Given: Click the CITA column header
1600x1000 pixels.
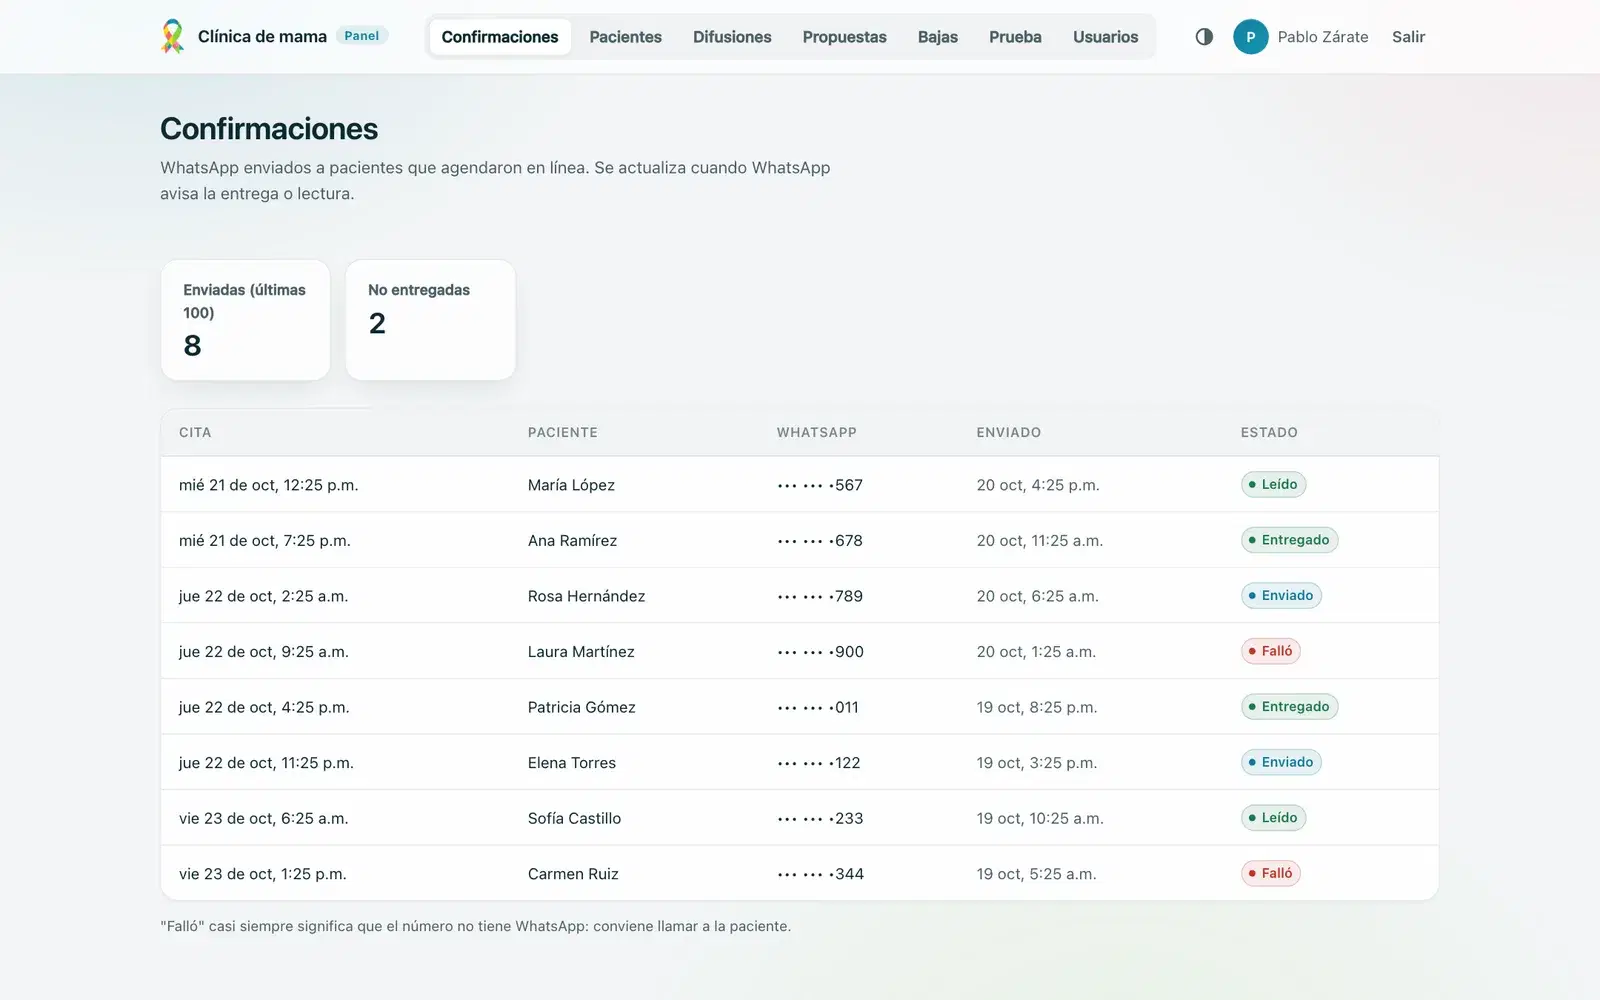Looking at the screenshot, I should [195, 432].
